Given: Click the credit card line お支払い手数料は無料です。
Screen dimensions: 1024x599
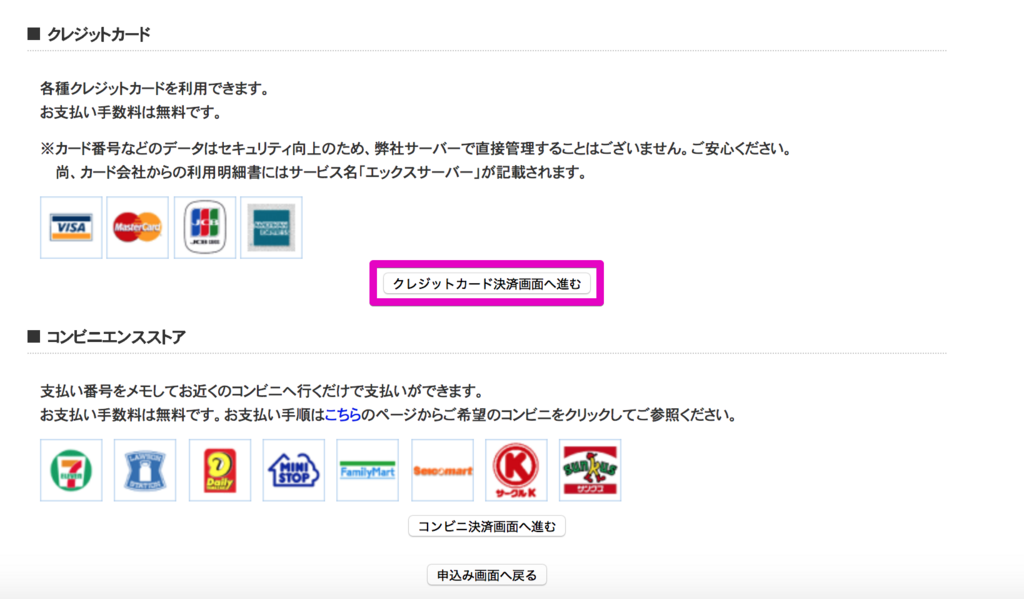Looking at the screenshot, I should [x=131, y=112].
